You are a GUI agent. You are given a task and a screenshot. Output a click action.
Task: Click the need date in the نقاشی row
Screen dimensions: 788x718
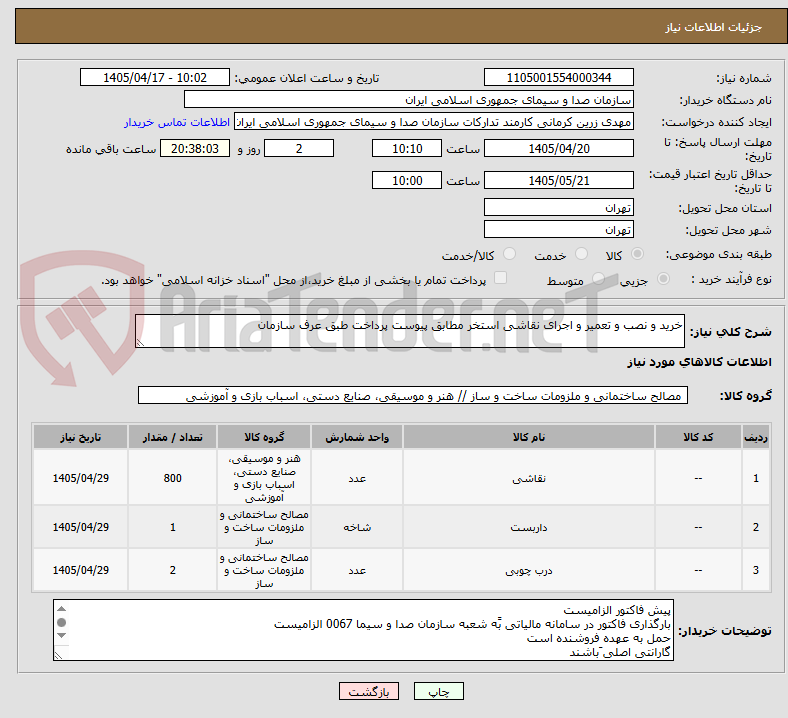tap(80, 478)
